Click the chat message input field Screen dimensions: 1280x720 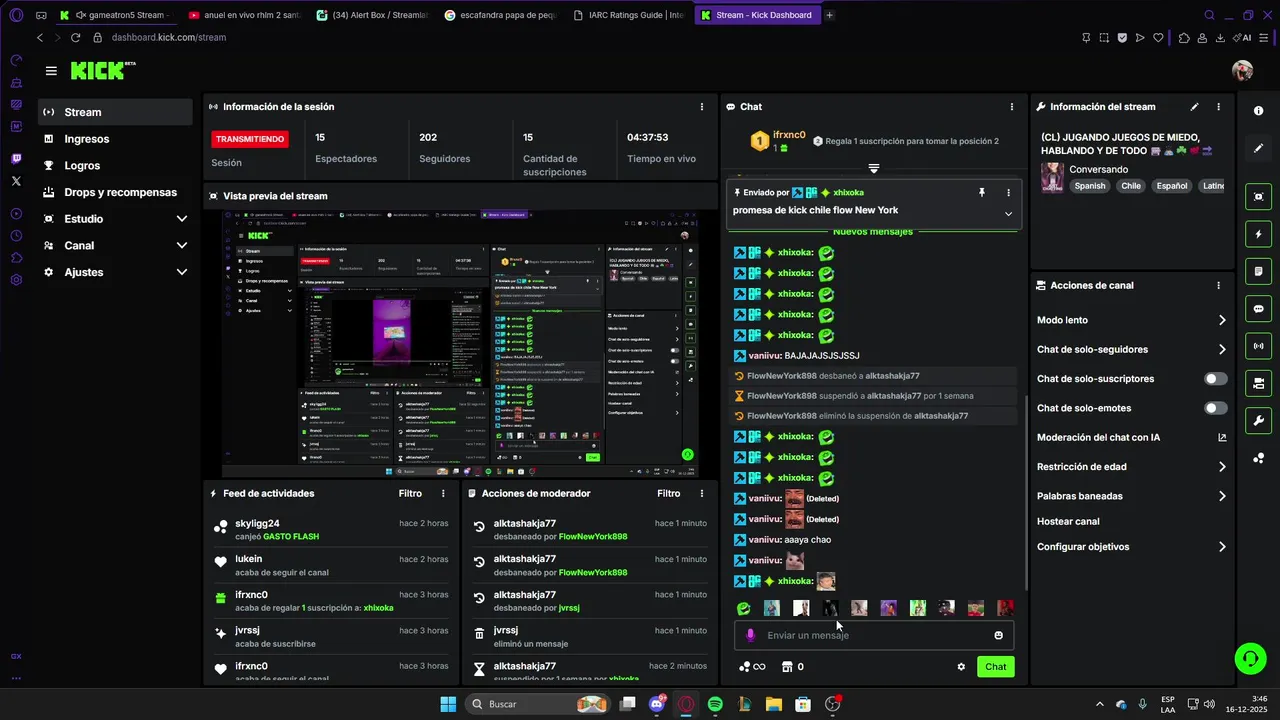pyautogui.click(x=875, y=635)
